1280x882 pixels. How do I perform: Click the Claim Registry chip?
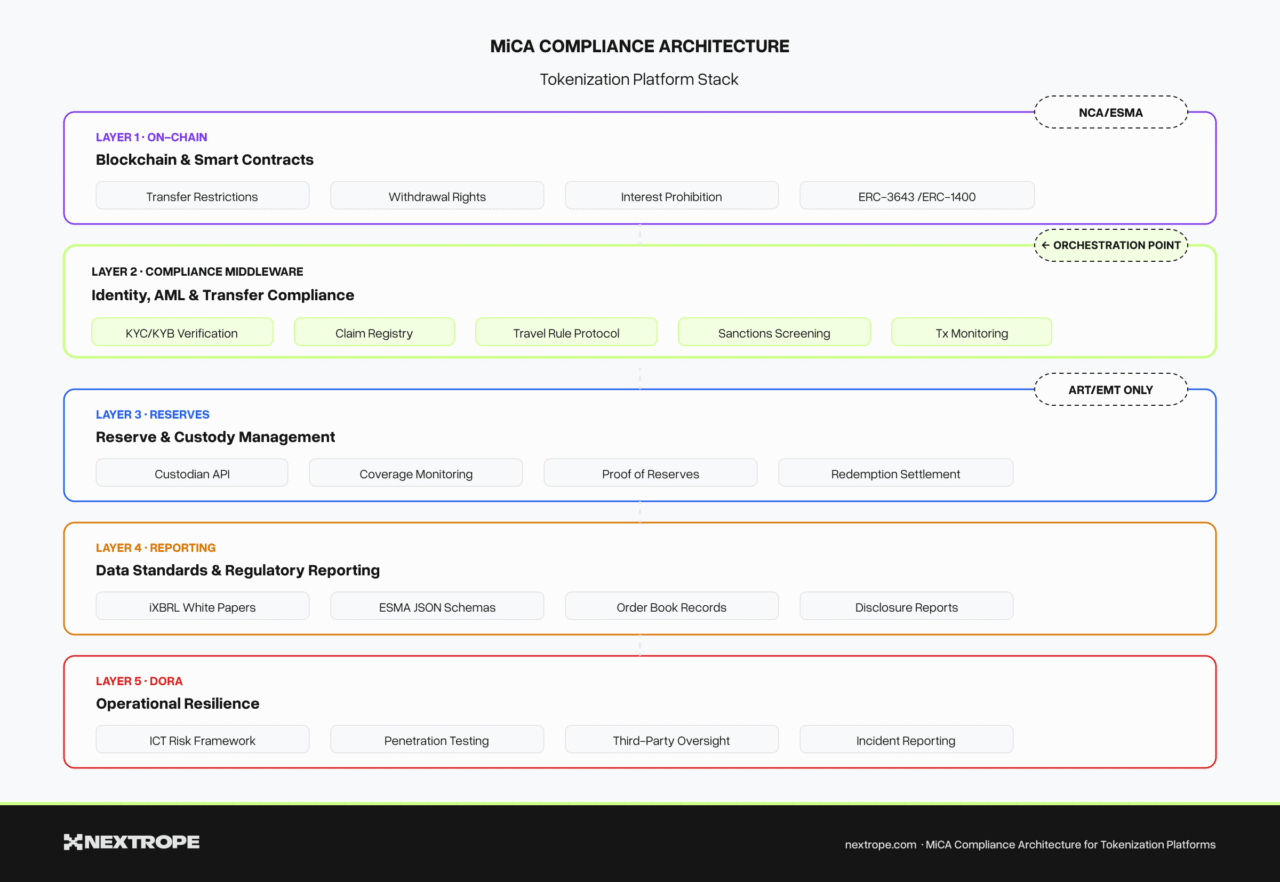(x=374, y=333)
